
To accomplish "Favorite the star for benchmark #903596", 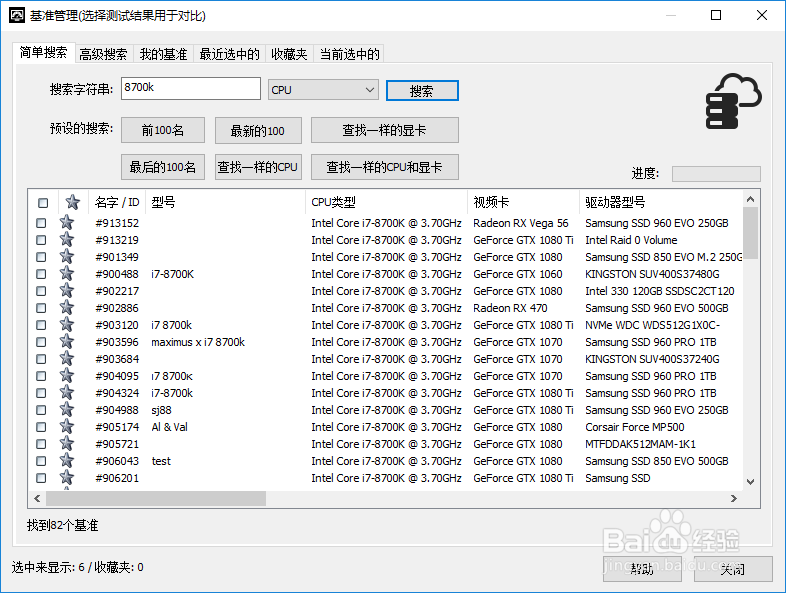I will [67, 342].
